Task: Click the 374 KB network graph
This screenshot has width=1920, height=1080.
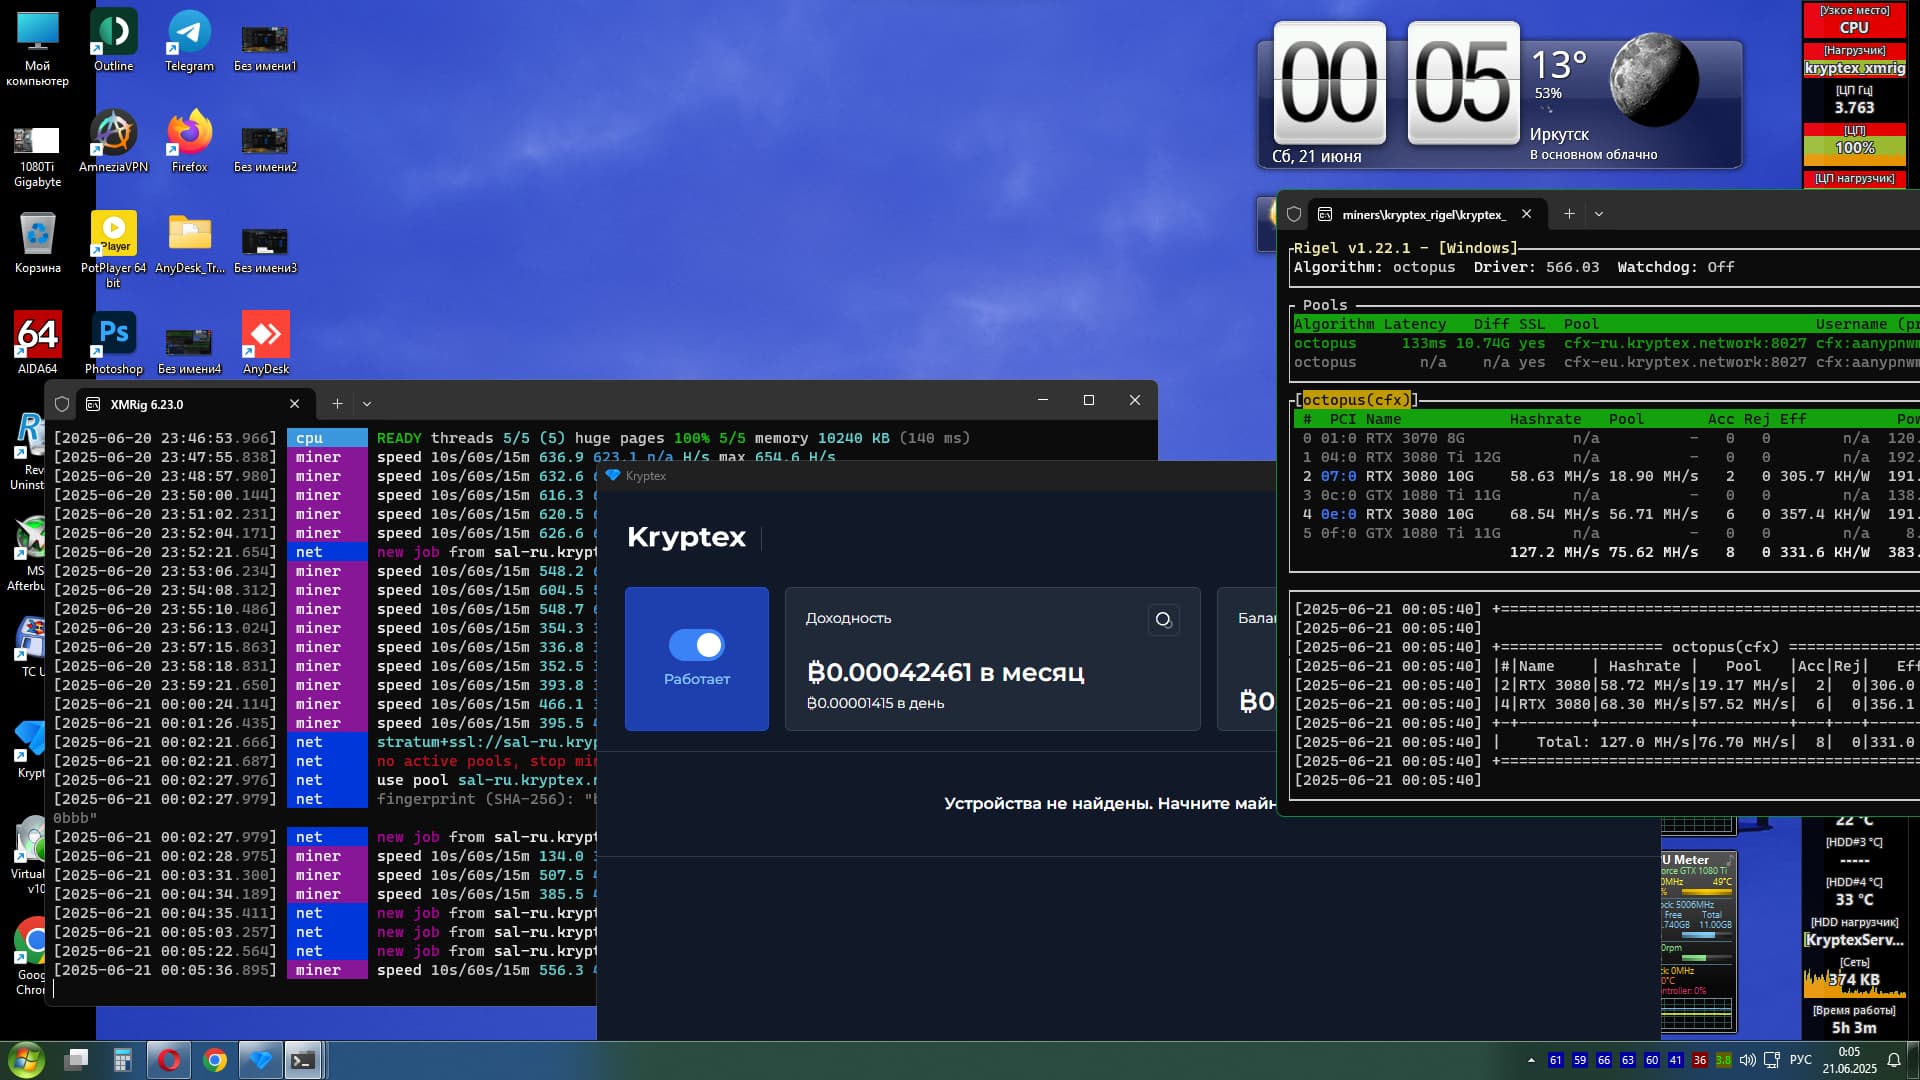Action: (1854, 981)
